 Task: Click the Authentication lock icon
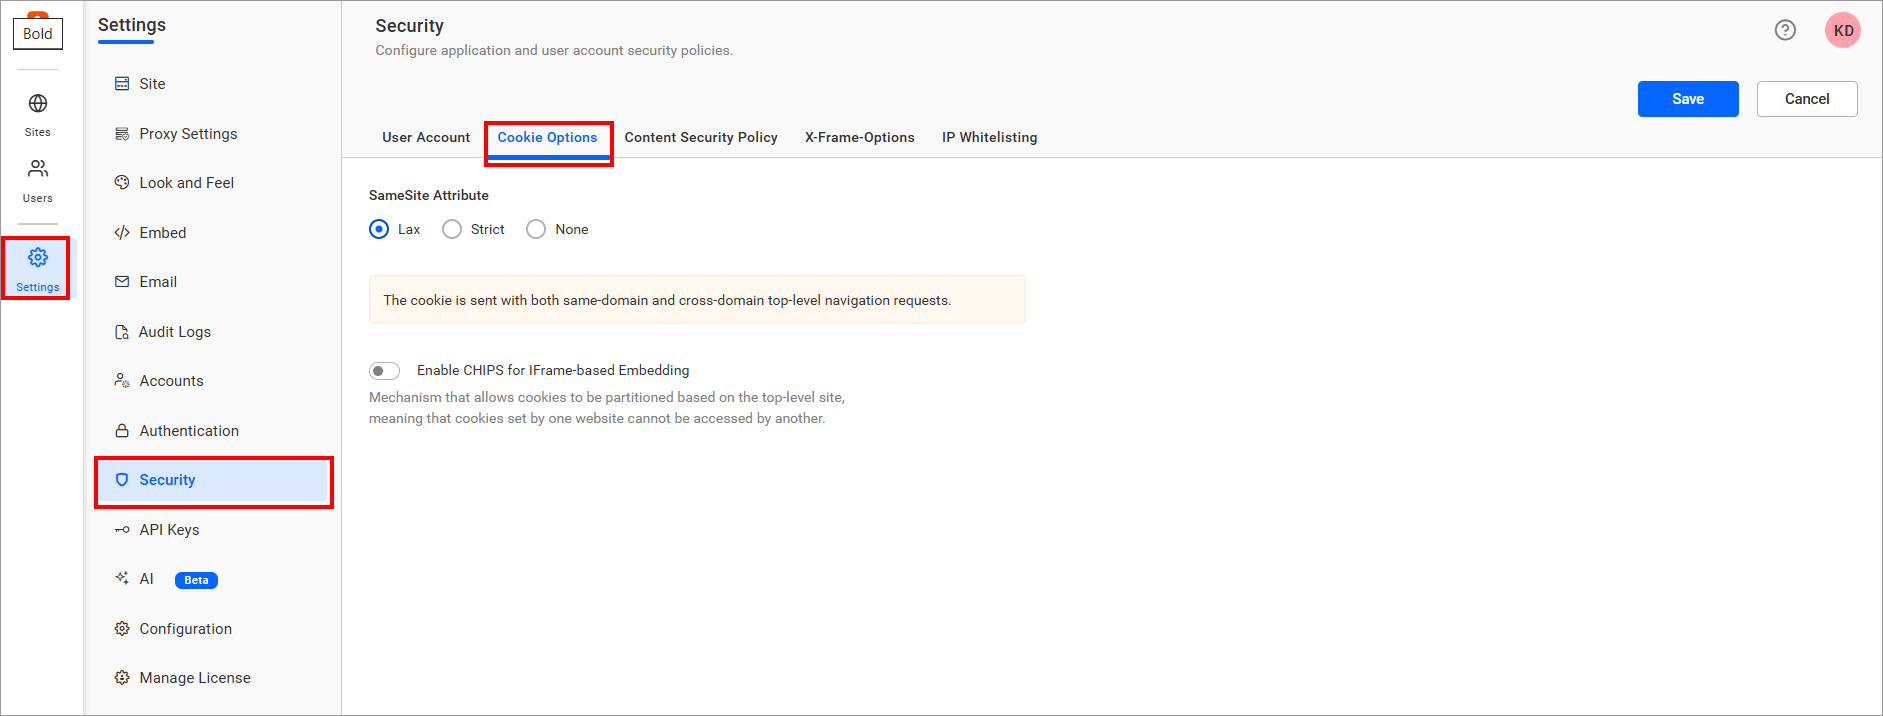coord(122,431)
